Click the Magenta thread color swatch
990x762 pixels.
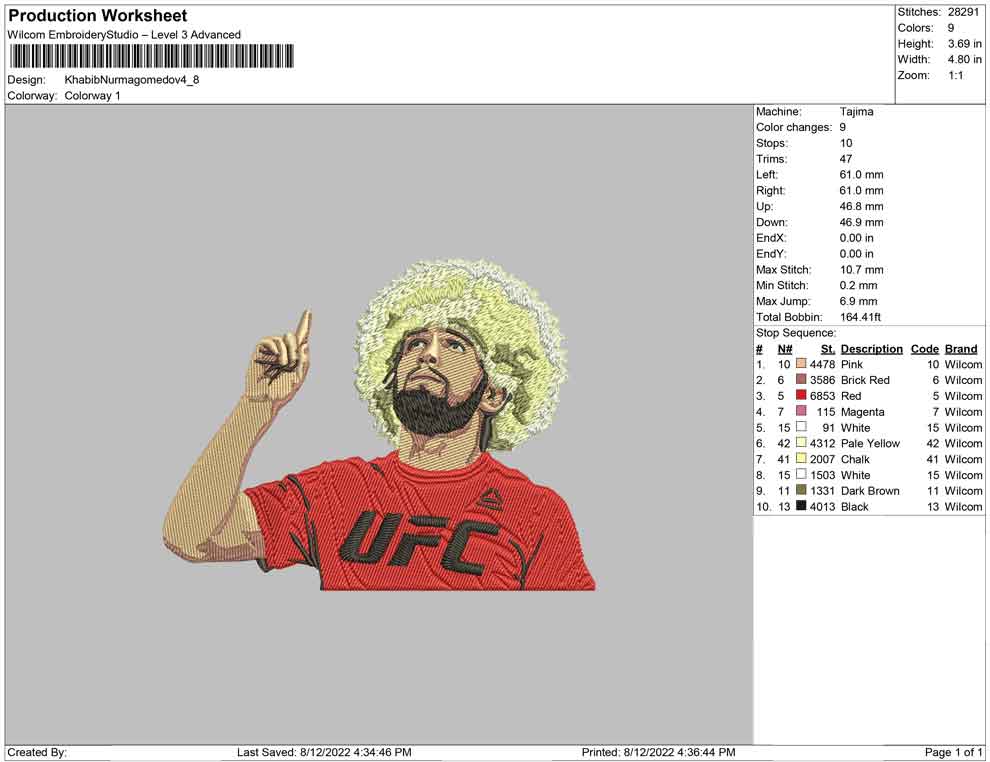point(801,411)
